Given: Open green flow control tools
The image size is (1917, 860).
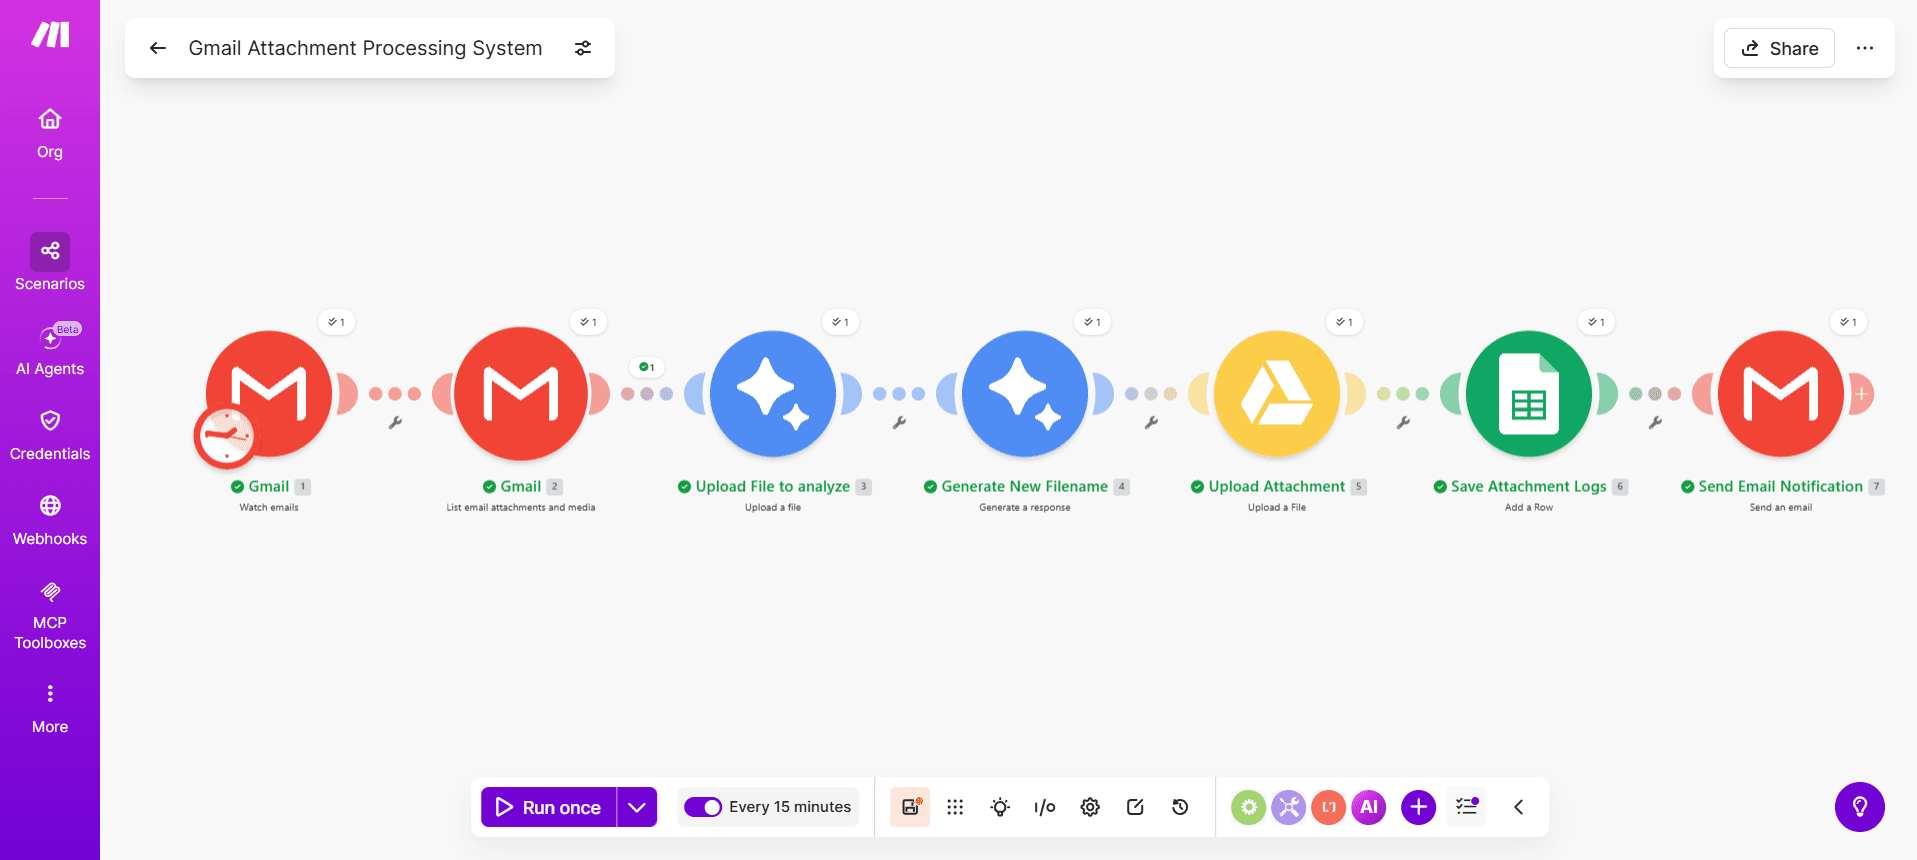Looking at the screenshot, I should 1248,807.
